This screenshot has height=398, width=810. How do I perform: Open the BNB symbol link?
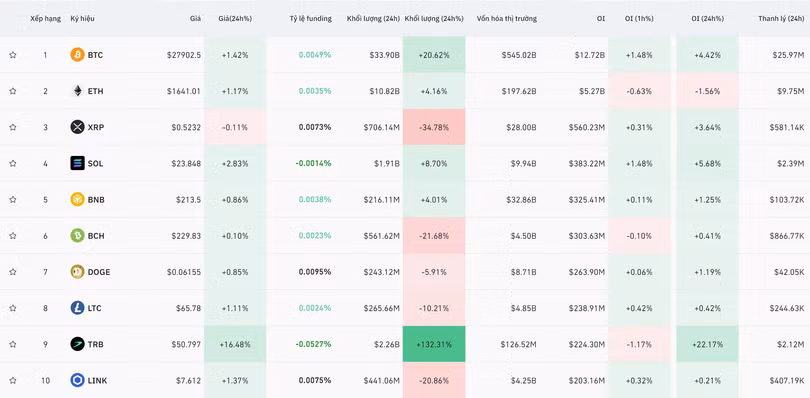96,200
